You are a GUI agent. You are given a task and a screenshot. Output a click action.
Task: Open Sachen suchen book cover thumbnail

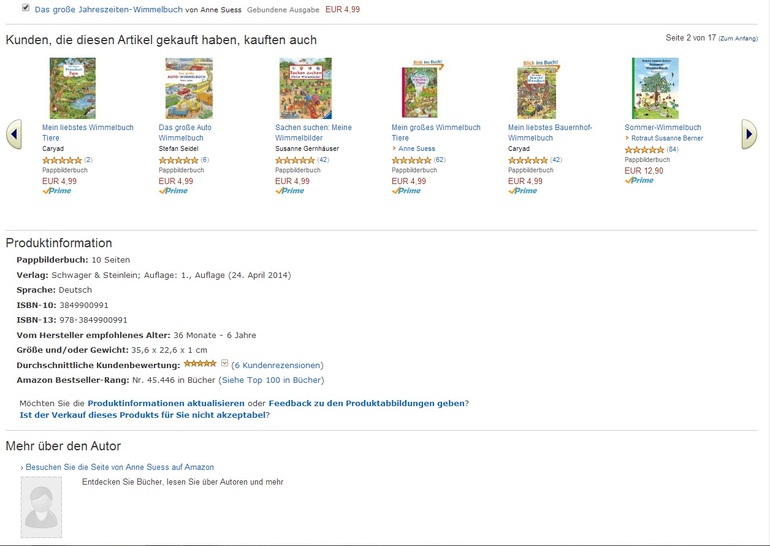pyautogui.click(x=305, y=88)
